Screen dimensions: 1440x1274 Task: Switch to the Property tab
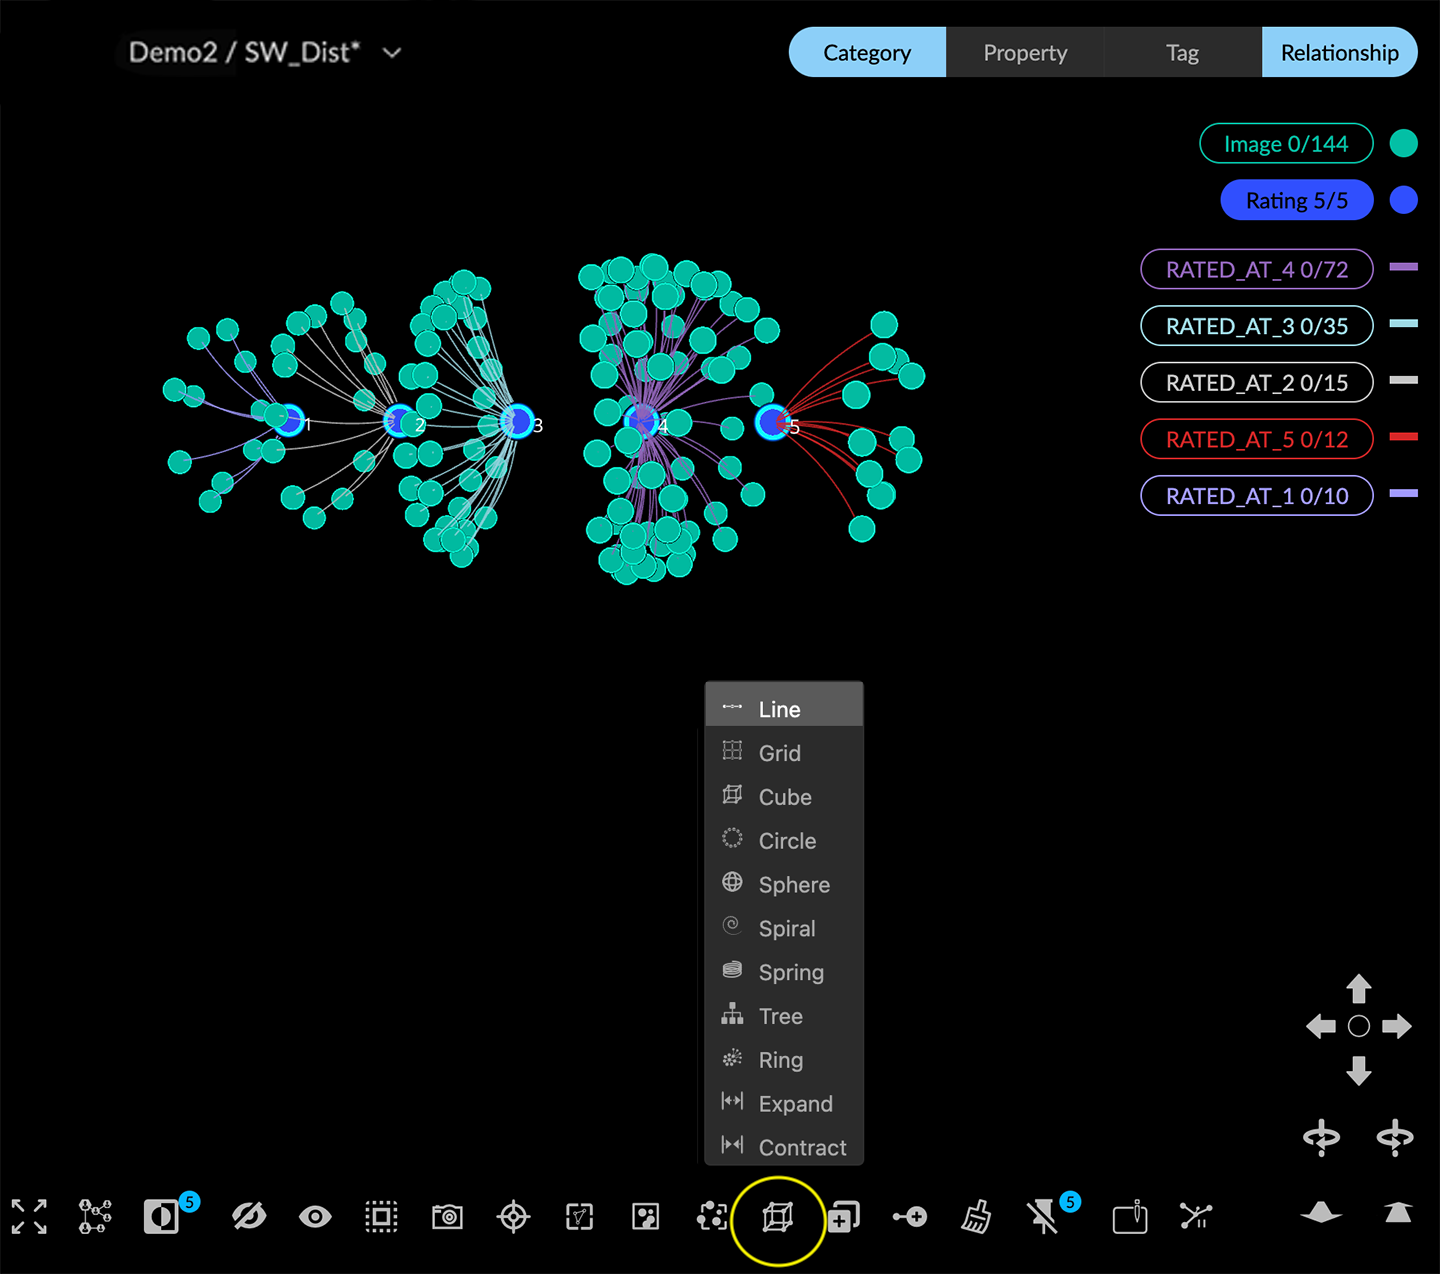[x=1025, y=53]
